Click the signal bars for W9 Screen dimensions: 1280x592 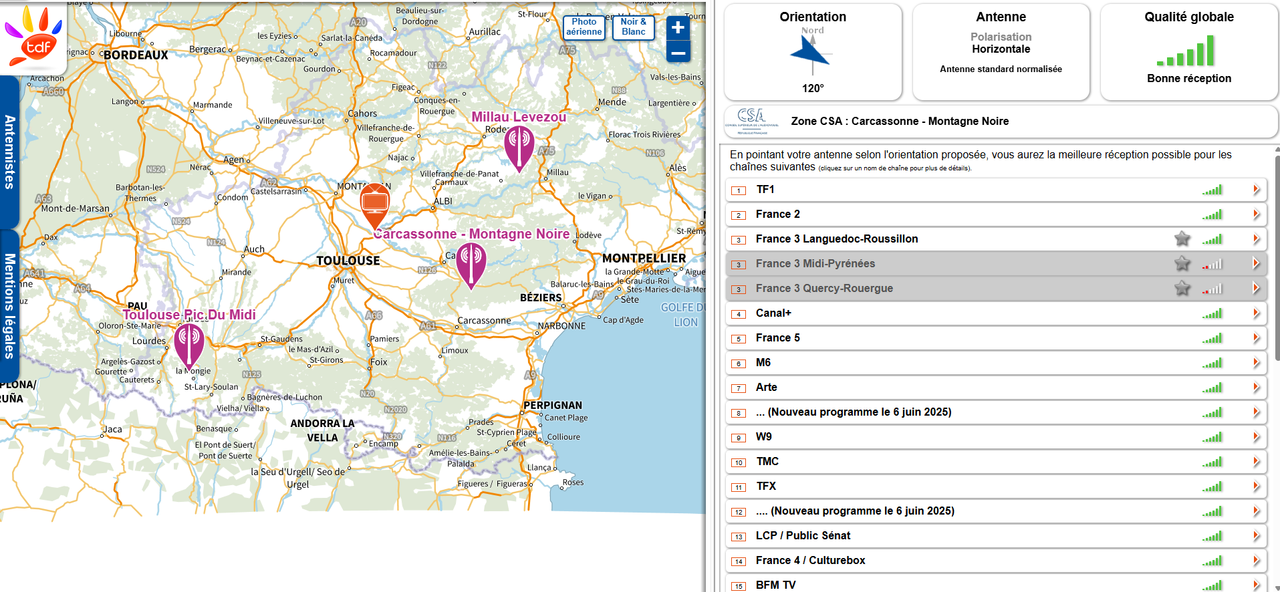click(1212, 437)
